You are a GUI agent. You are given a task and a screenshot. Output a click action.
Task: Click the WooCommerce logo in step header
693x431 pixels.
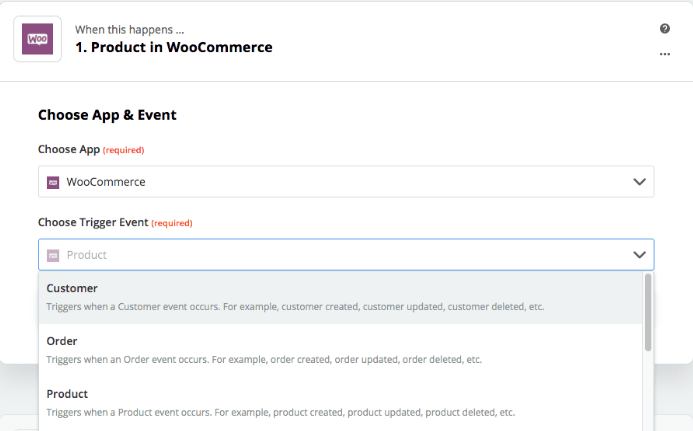tap(38, 39)
